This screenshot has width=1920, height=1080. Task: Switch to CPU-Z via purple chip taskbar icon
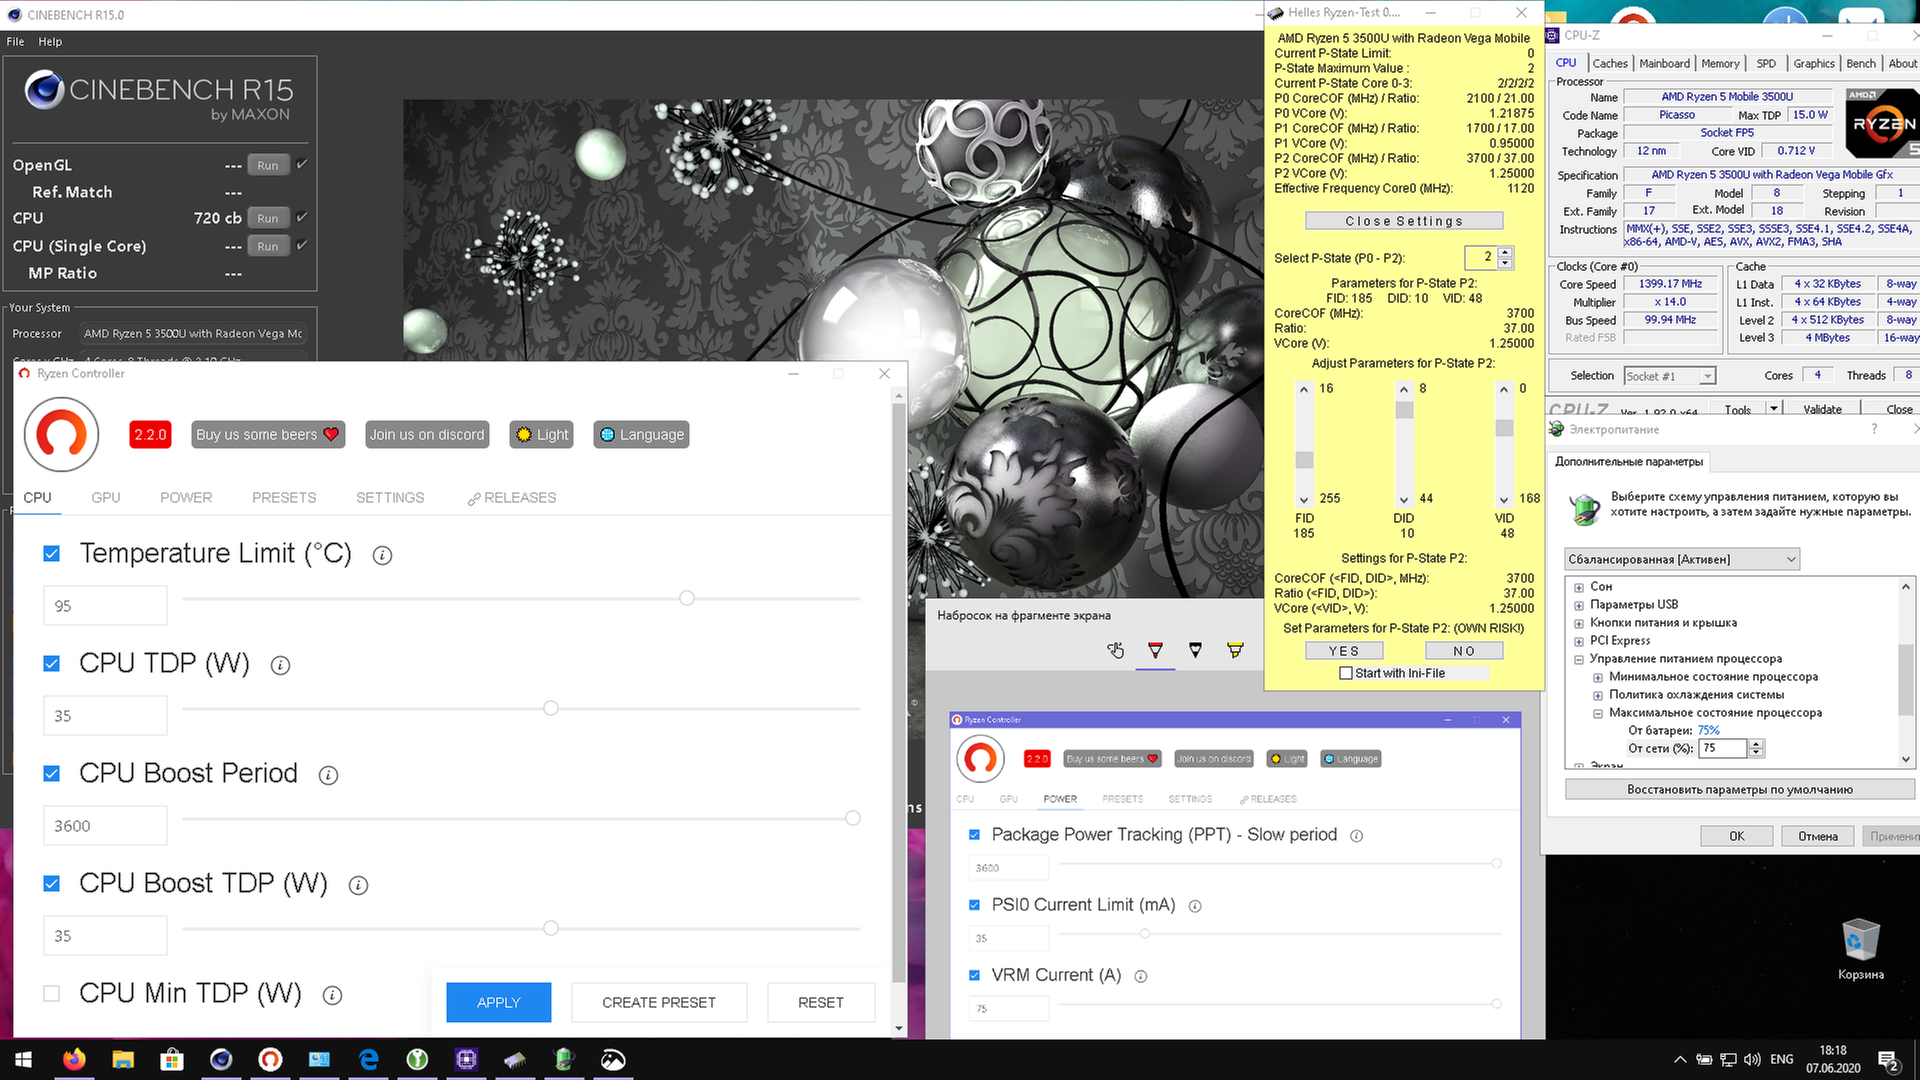[x=466, y=1060]
